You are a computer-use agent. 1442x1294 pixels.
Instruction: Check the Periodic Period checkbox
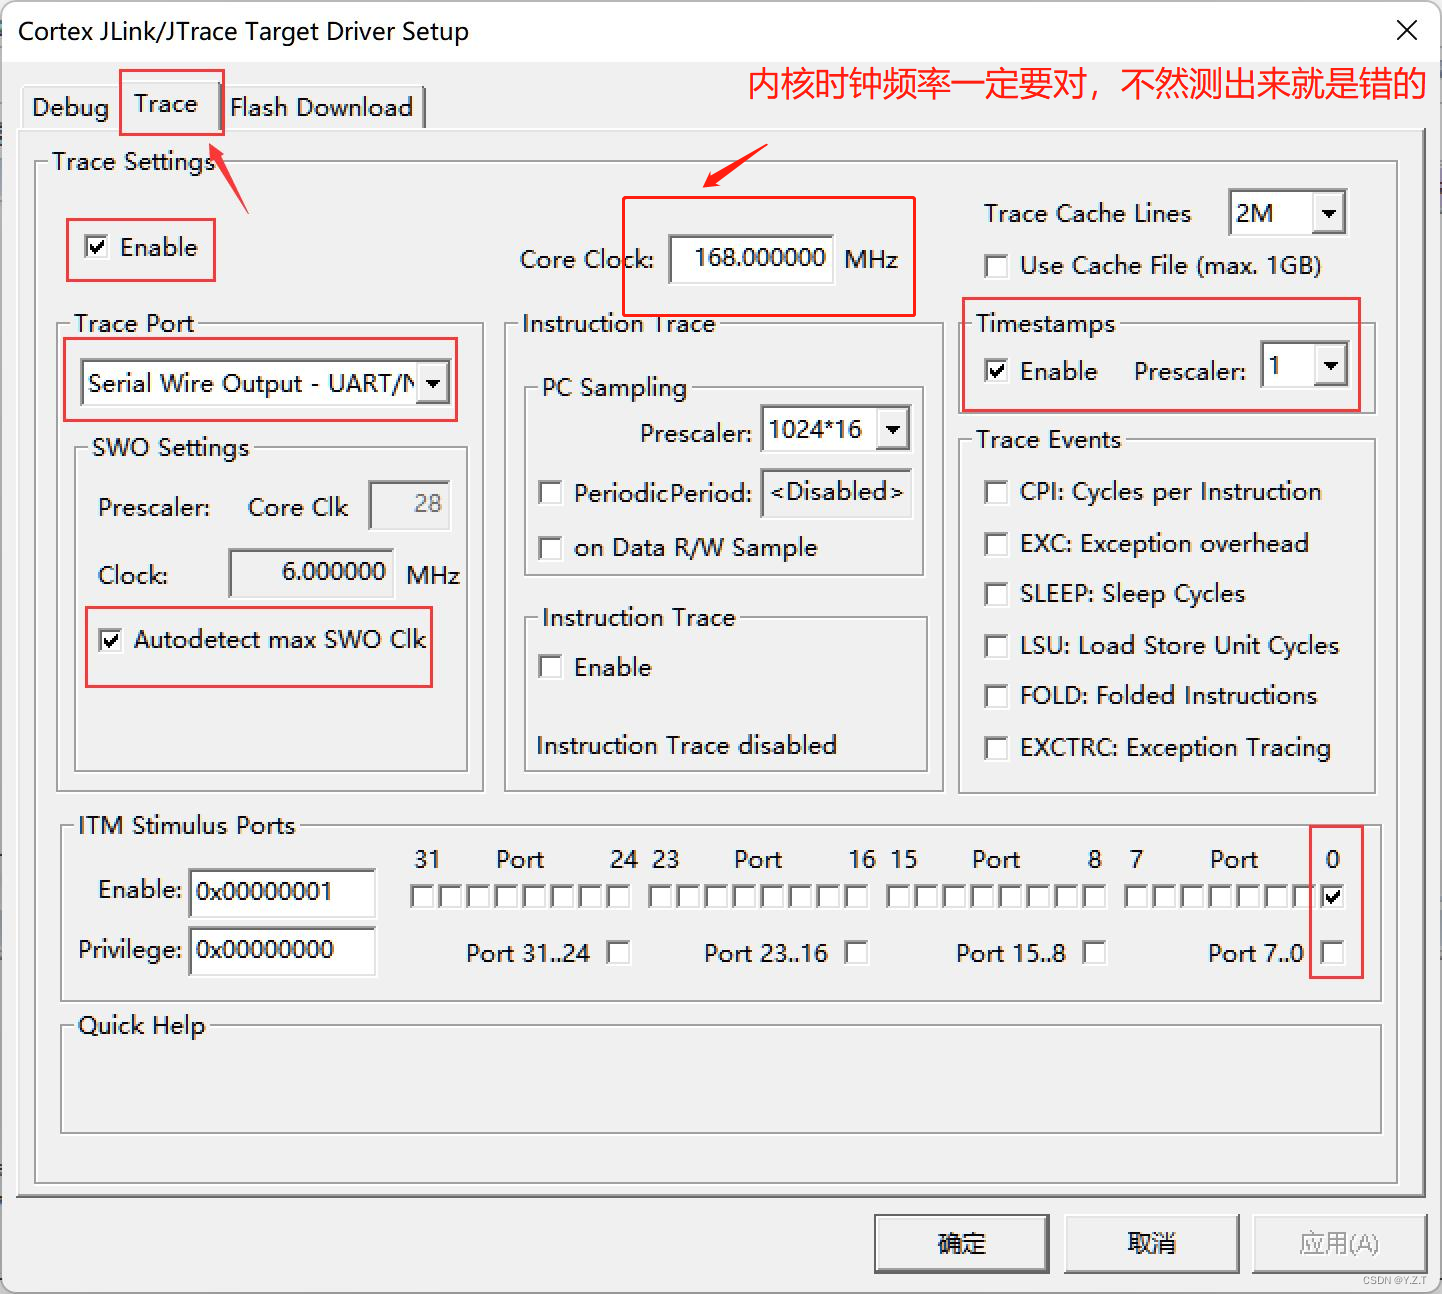[x=550, y=493]
